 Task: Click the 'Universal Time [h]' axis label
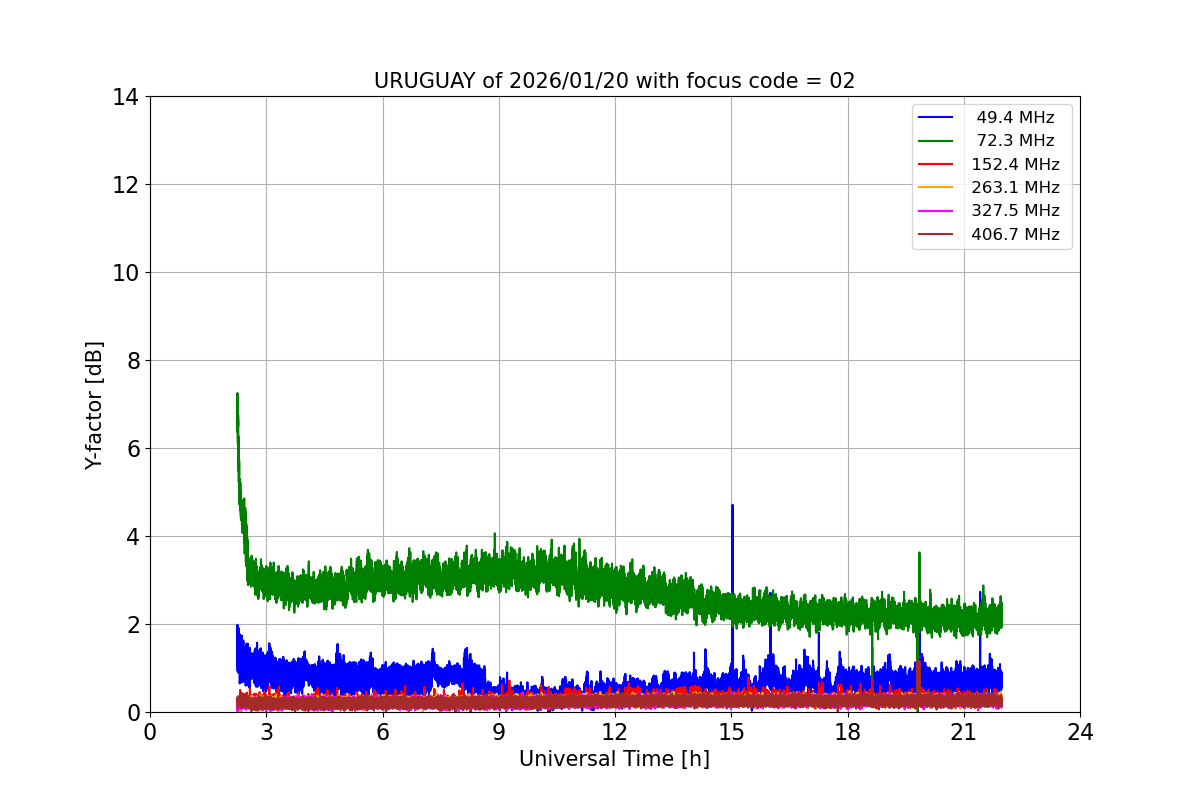click(x=614, y=760)
